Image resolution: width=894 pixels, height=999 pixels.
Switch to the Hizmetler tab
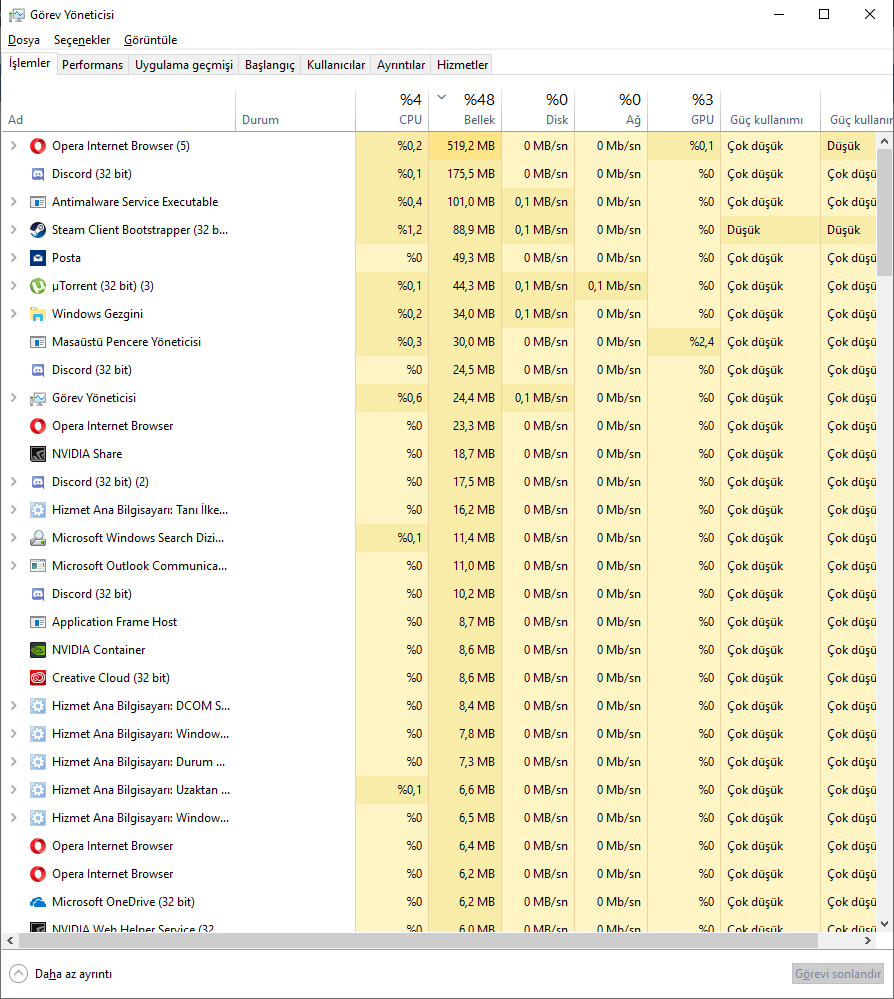tap(462, 65)
